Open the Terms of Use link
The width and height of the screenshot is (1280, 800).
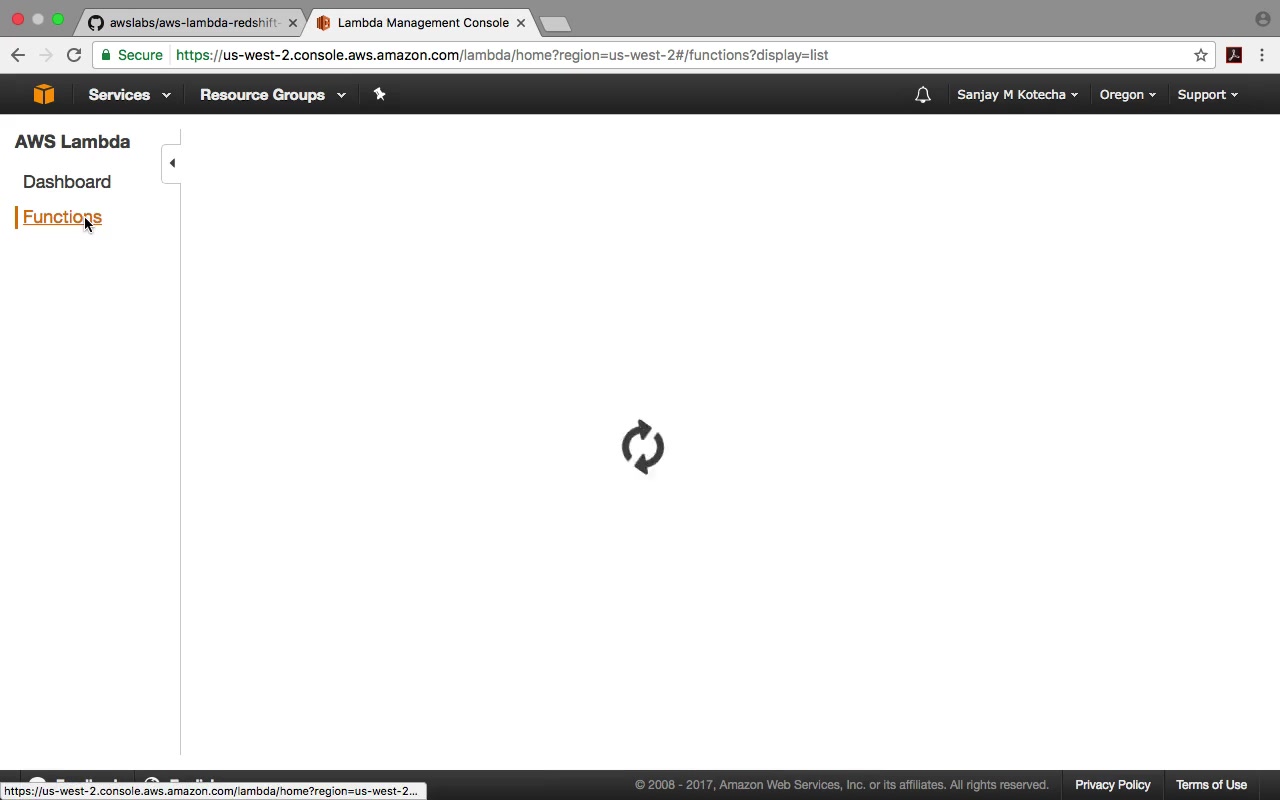tap(1211, 785)
